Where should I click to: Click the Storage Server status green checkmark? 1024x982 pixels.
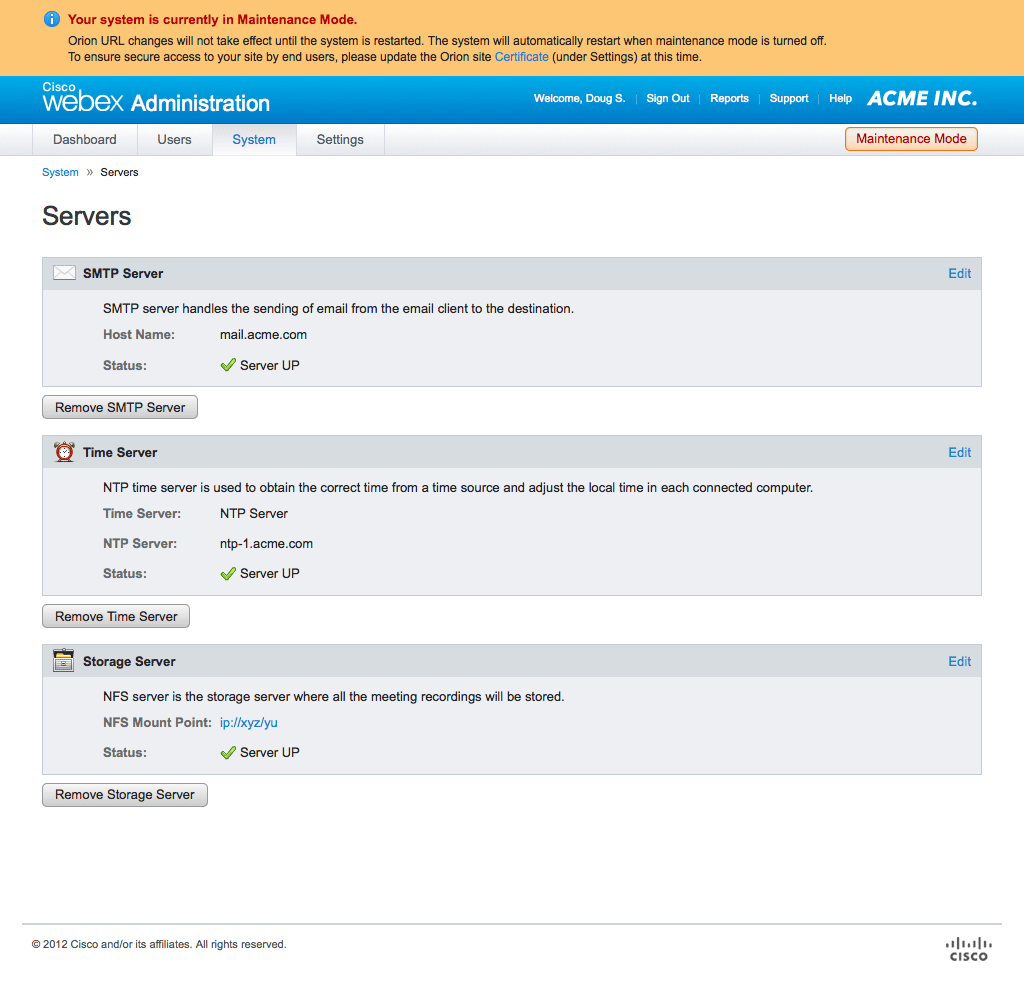228,752
